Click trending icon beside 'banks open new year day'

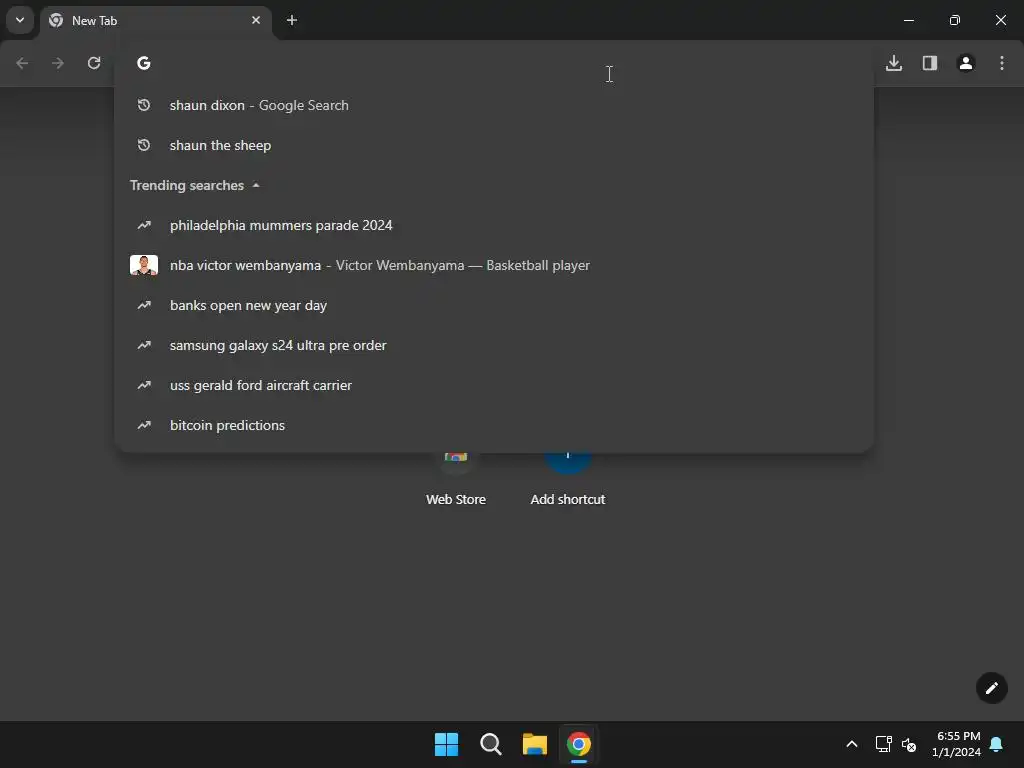point(144,305)
